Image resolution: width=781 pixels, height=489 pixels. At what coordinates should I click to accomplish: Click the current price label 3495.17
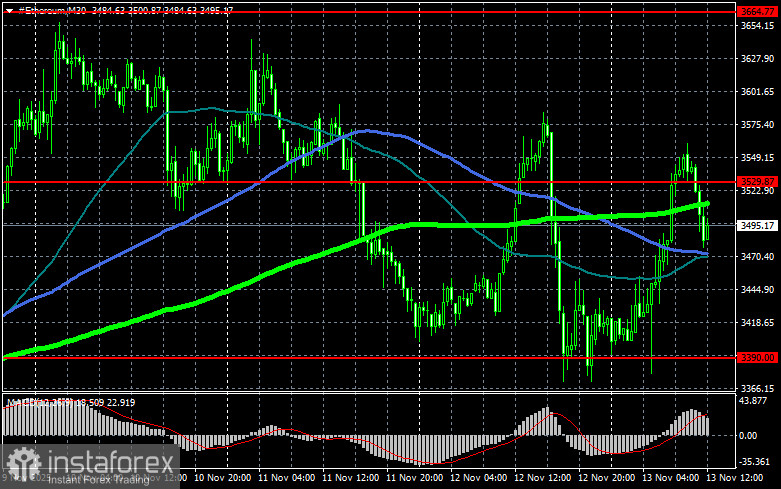[x=757, y=226]
